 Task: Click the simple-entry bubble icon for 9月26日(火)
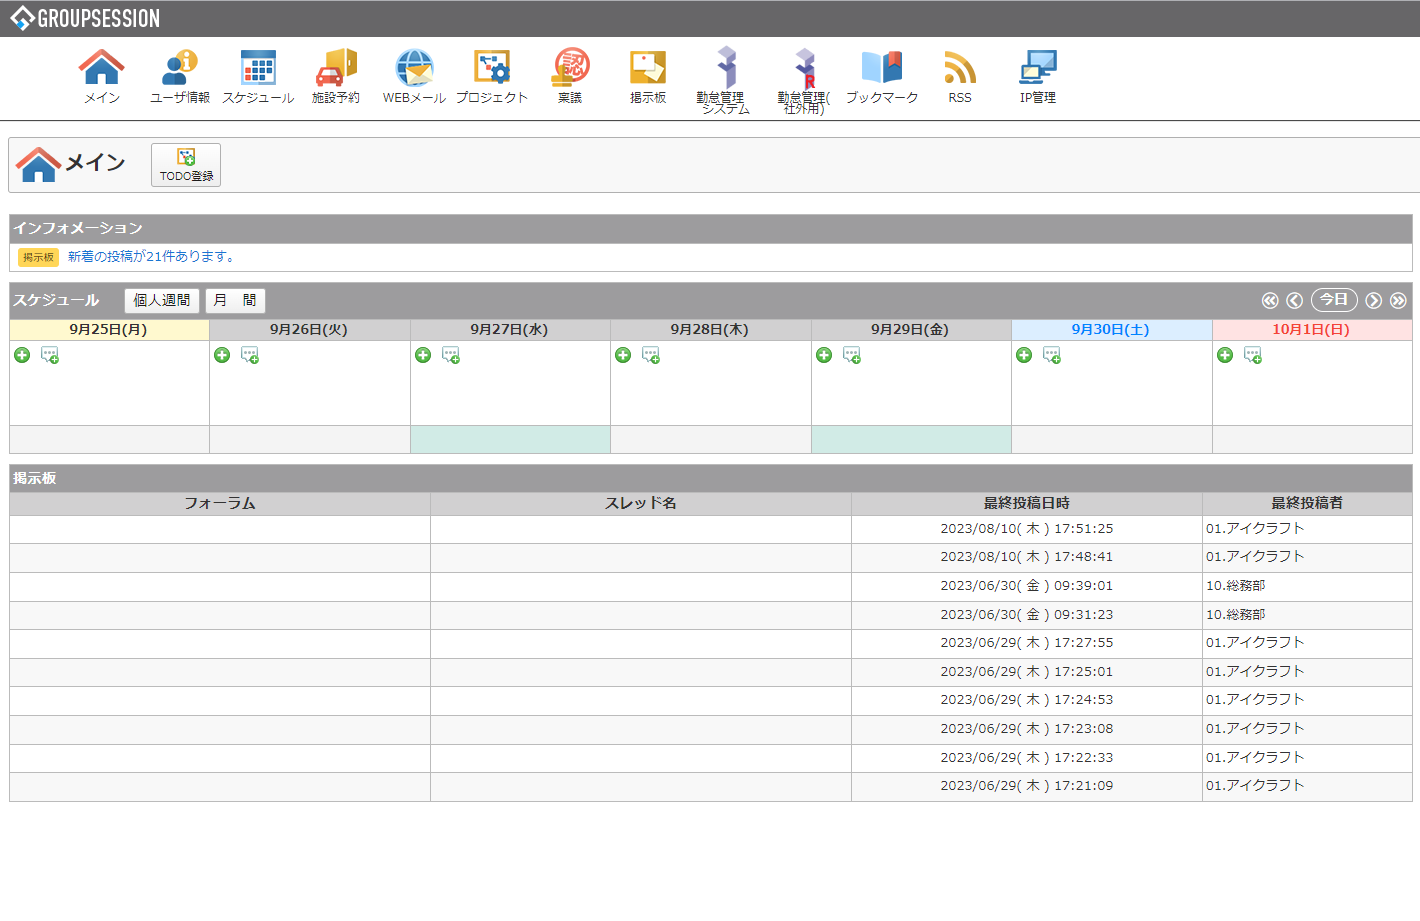[250, 355]
